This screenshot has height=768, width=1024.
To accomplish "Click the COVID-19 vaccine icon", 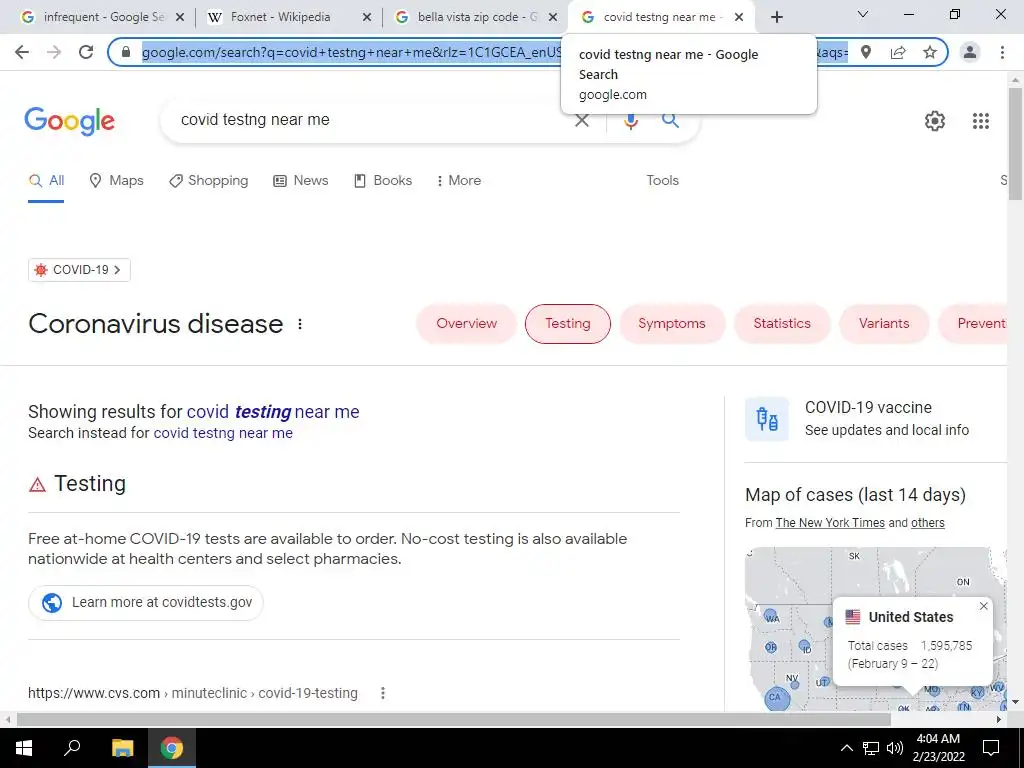I will pos(767,419).
